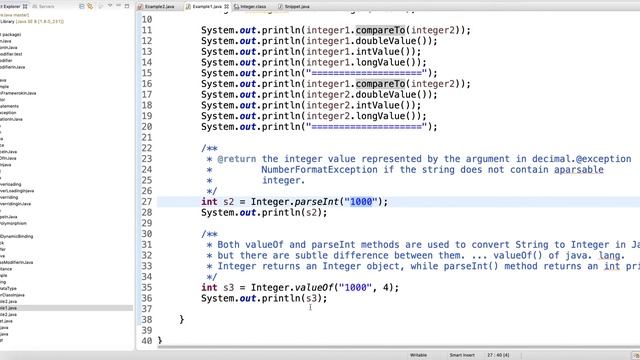Switch to the Servers view tab

43,7
